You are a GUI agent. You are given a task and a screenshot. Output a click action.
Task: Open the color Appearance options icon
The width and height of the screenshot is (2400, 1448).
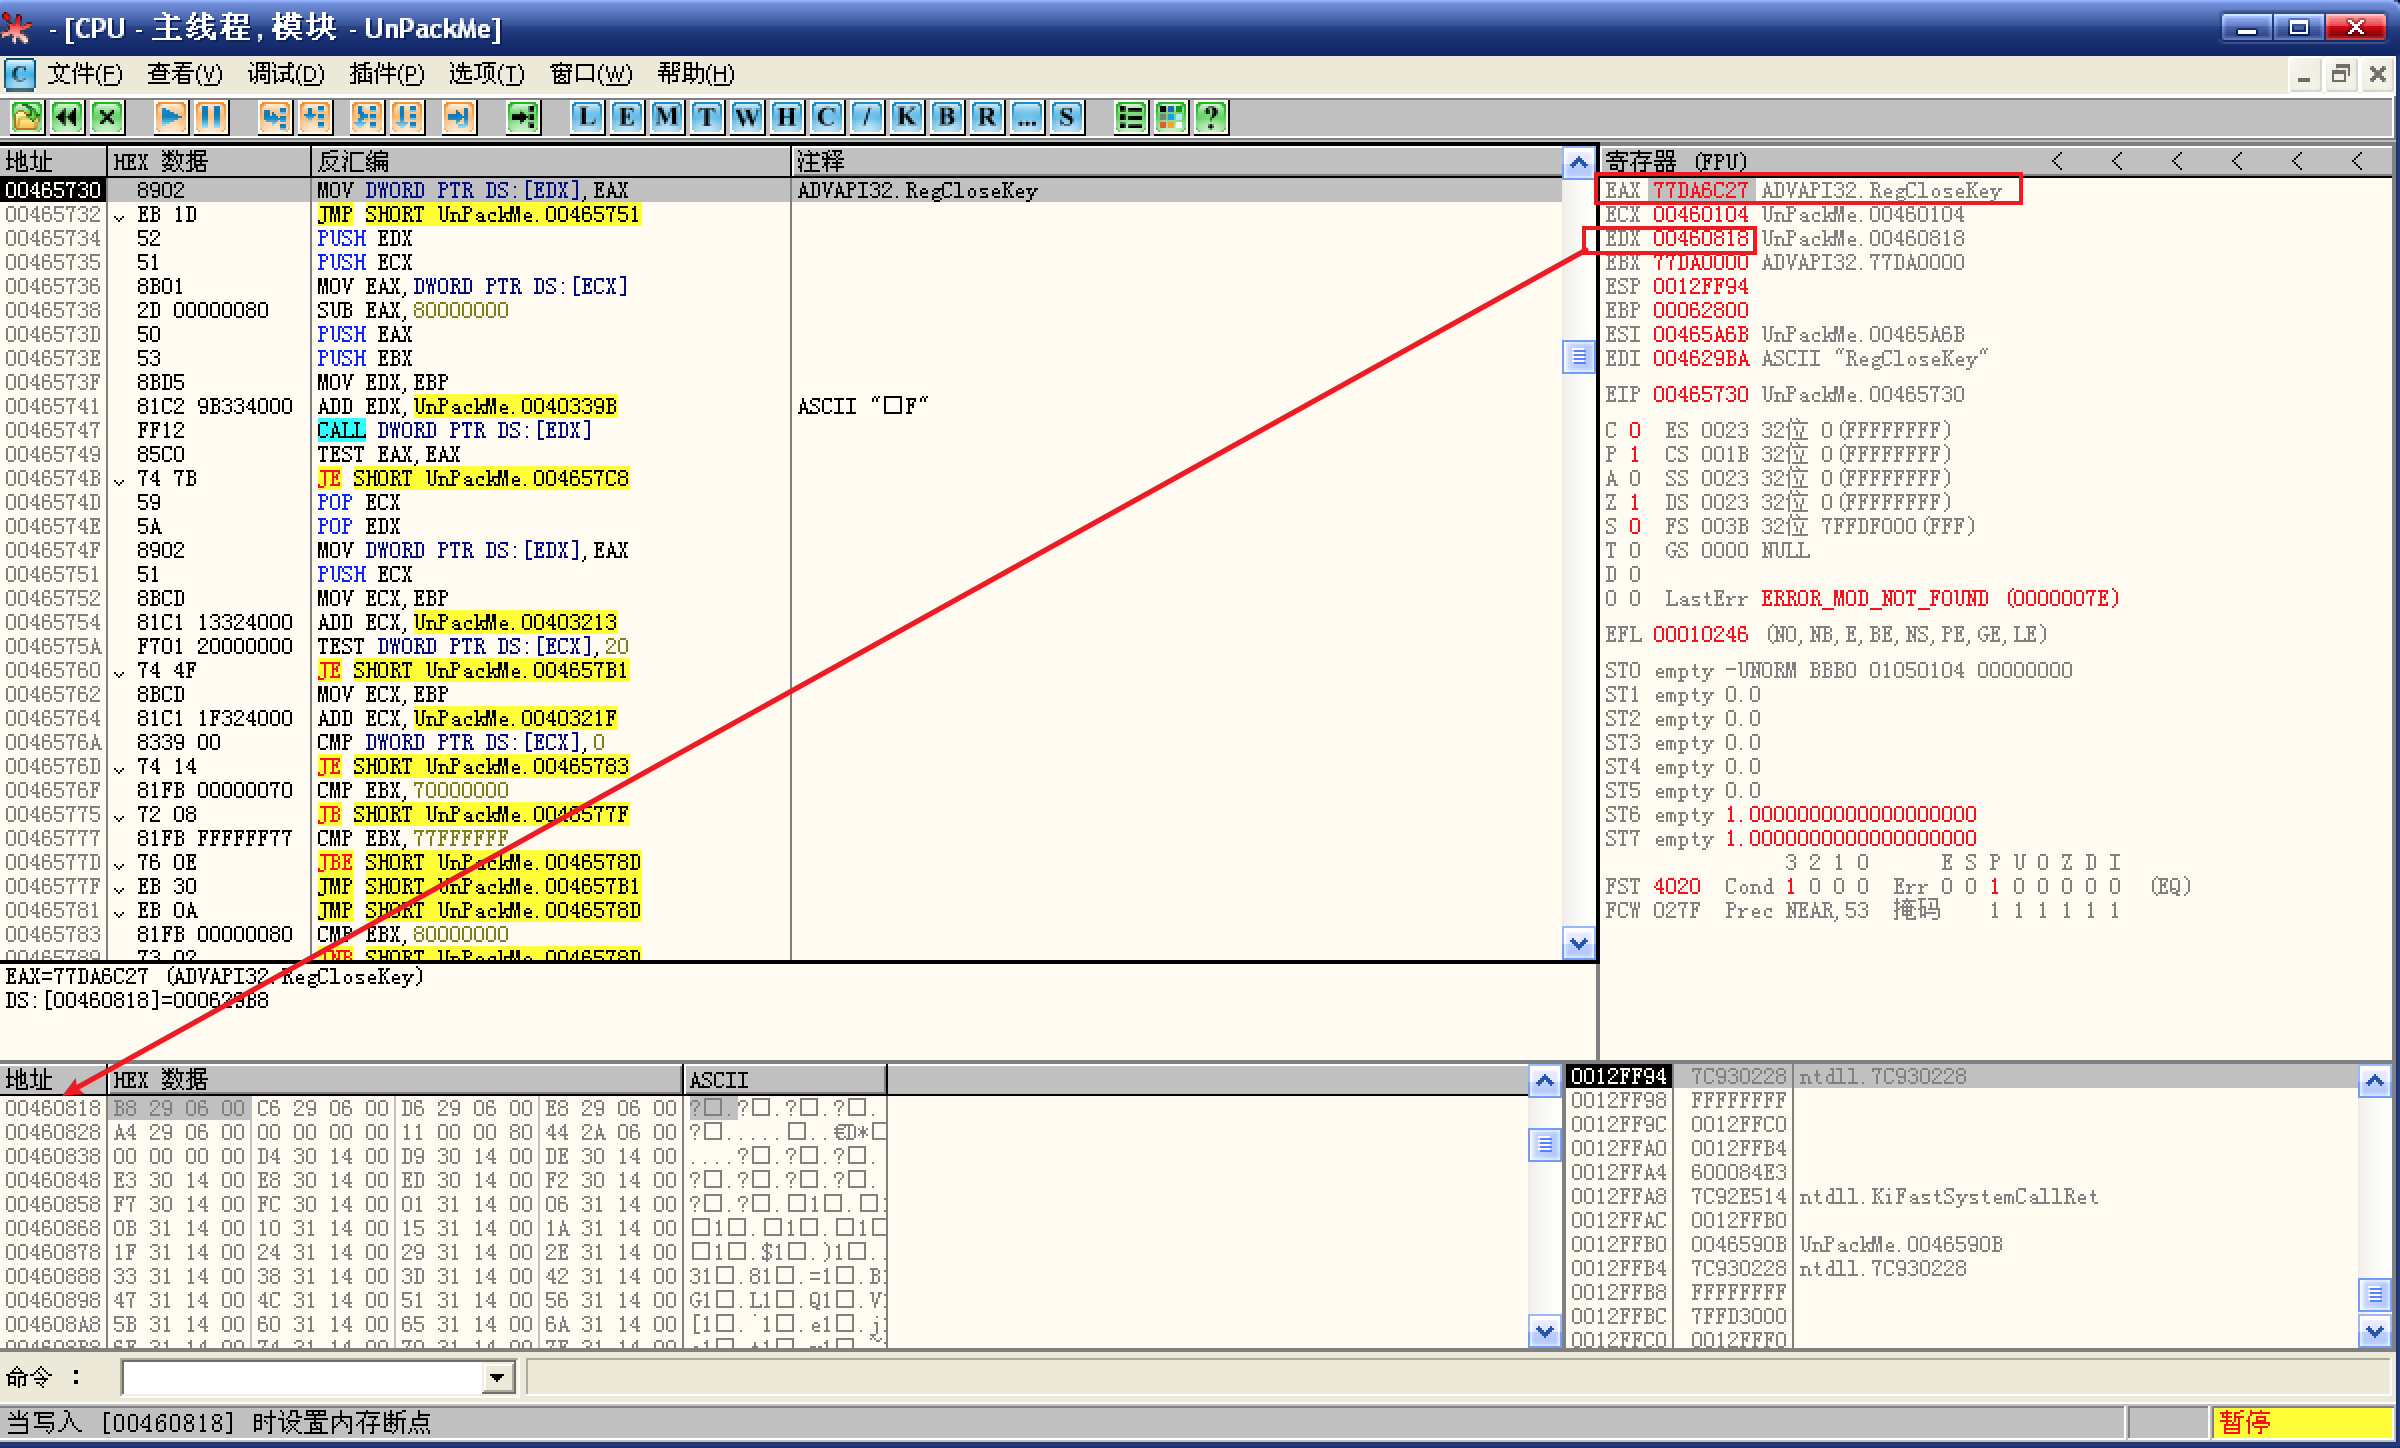1170,117
